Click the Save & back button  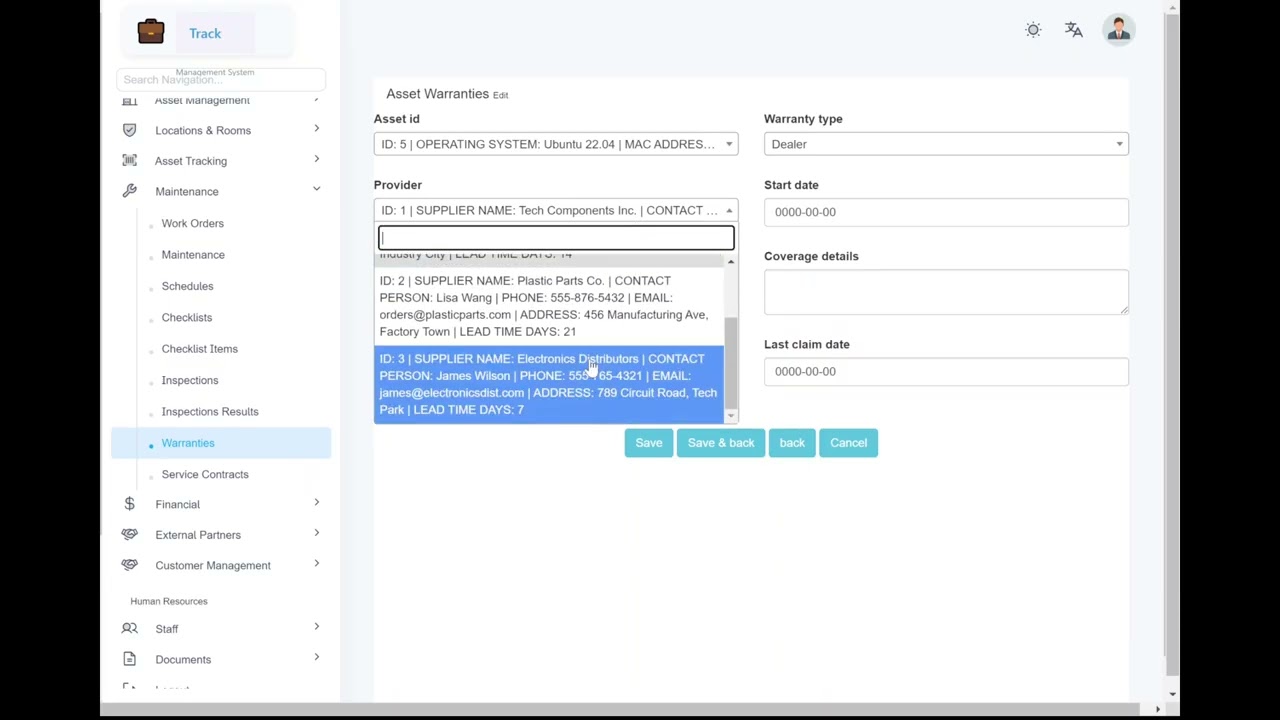[x=721, y=443]
